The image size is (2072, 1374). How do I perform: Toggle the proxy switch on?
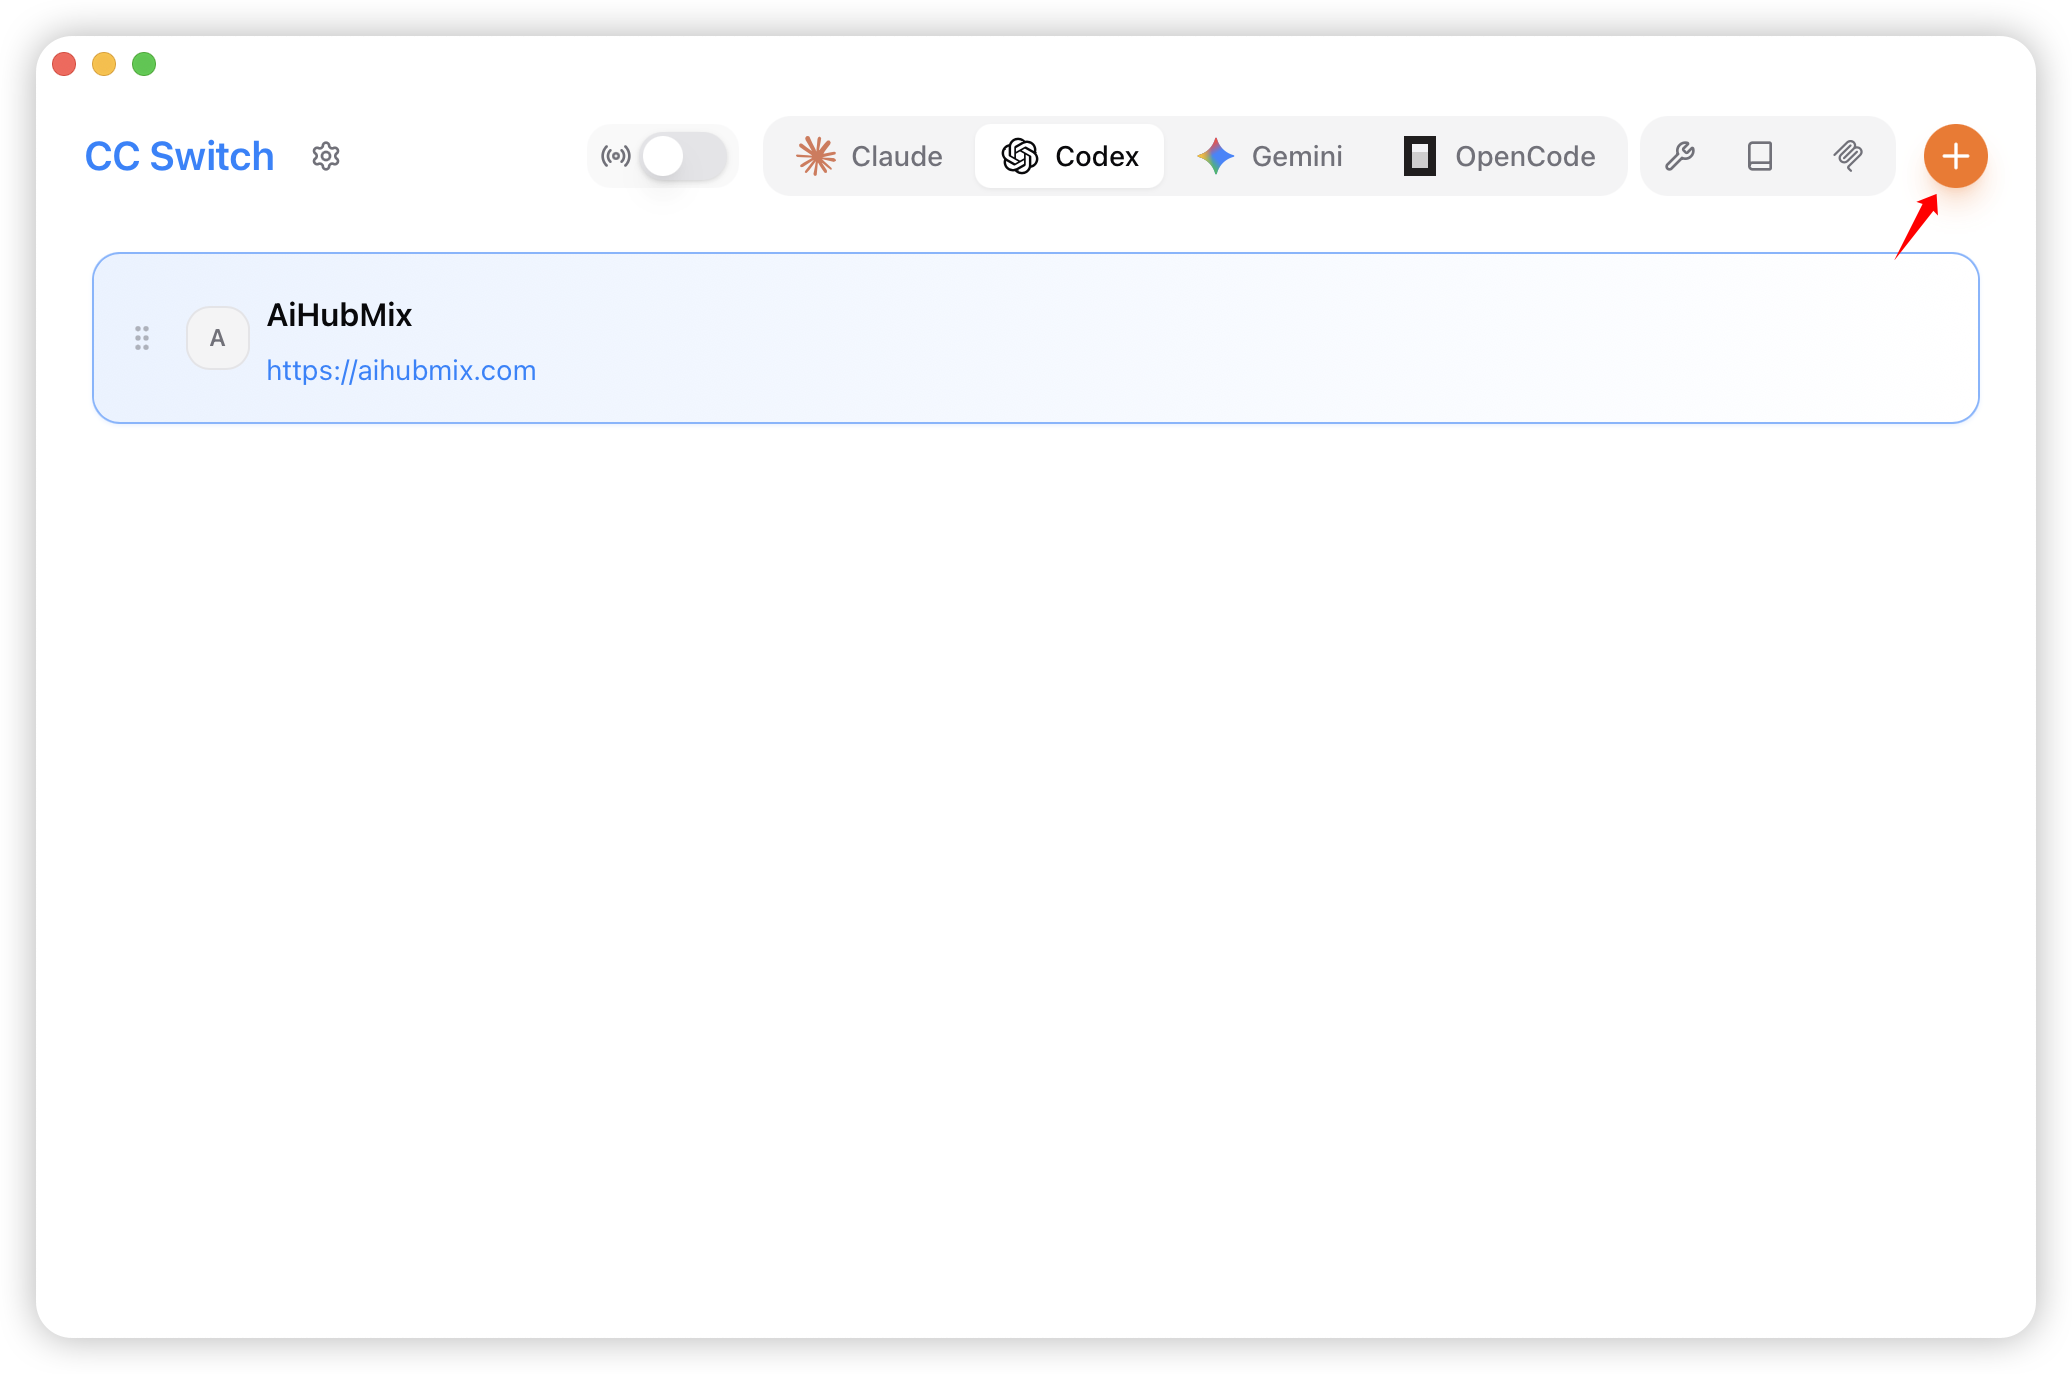point(683,156)
